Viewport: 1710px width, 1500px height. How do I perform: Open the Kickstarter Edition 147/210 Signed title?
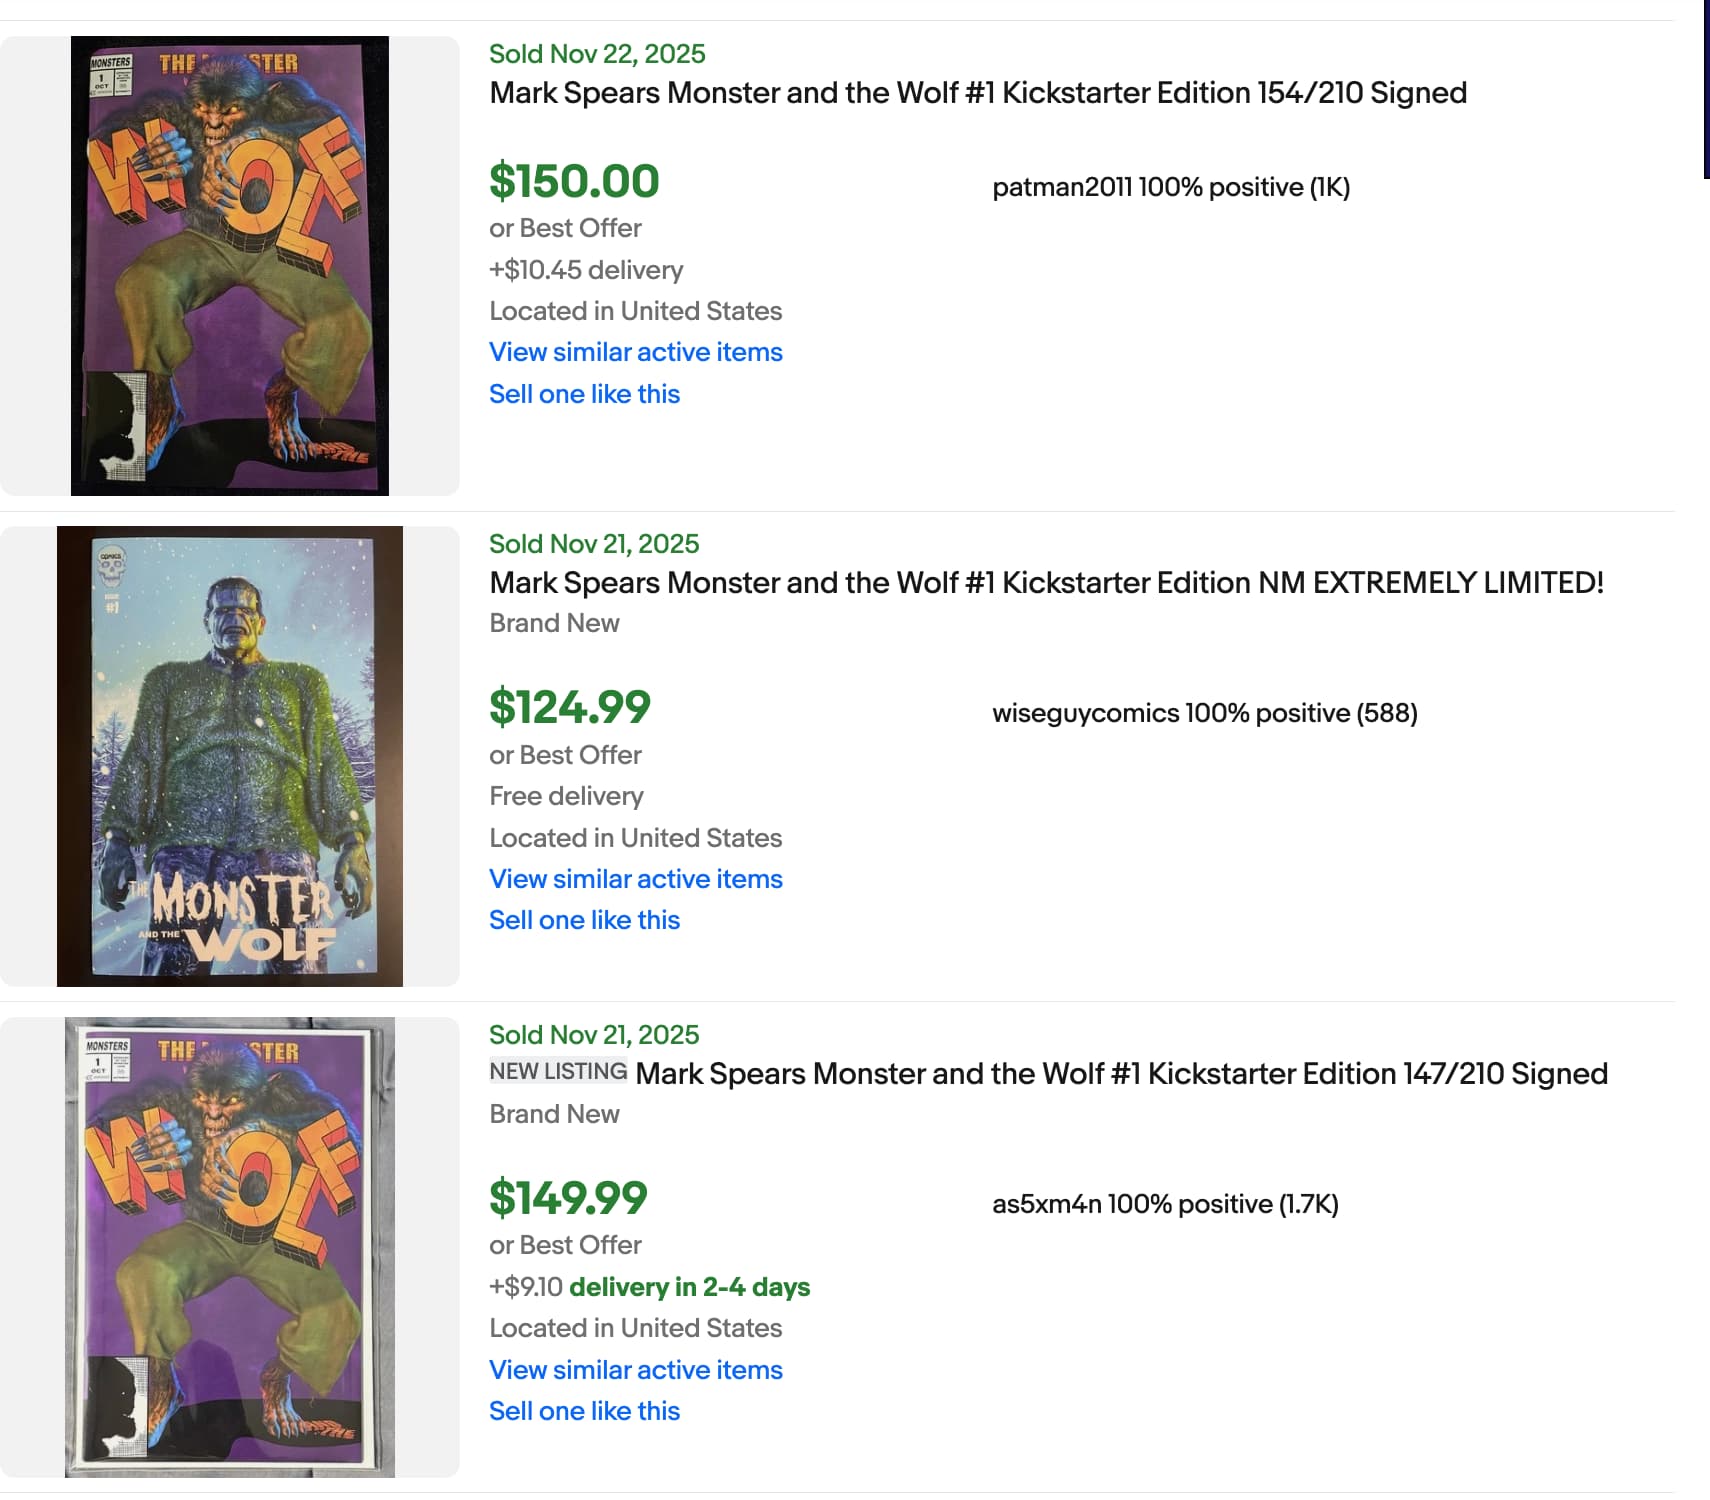[x=1121, y=1074]
